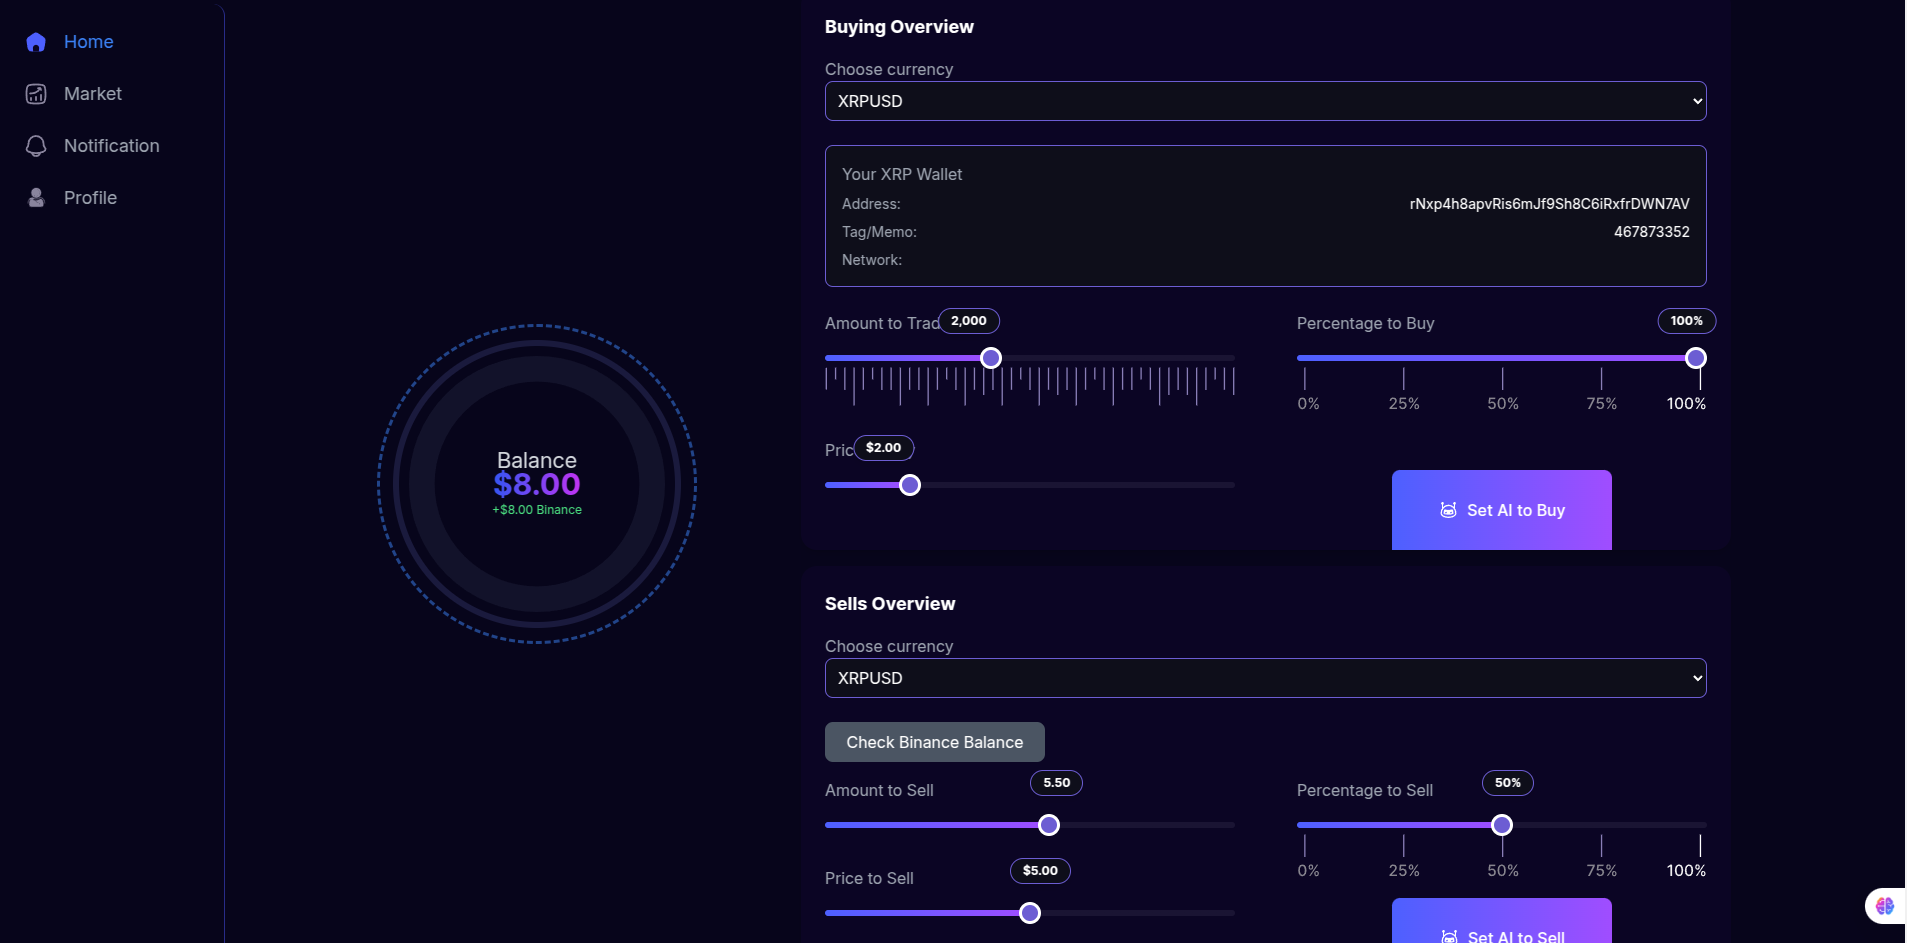
Task: Click the Percentage to Sell slider handle
Action: 1500,825
